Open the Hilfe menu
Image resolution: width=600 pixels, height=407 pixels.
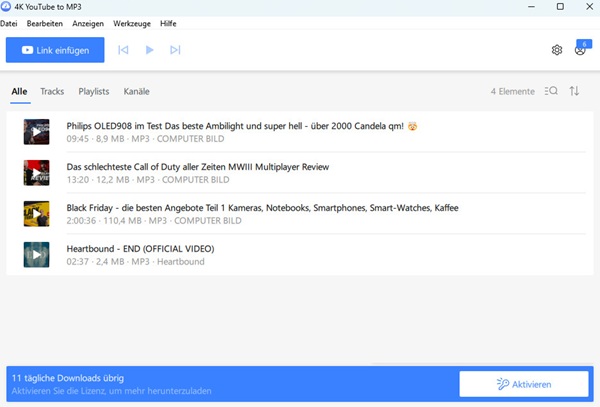point(168,23)
